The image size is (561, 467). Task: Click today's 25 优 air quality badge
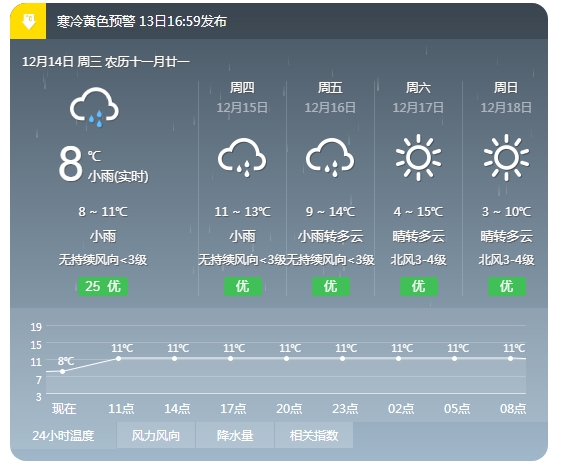coord(103,286)
